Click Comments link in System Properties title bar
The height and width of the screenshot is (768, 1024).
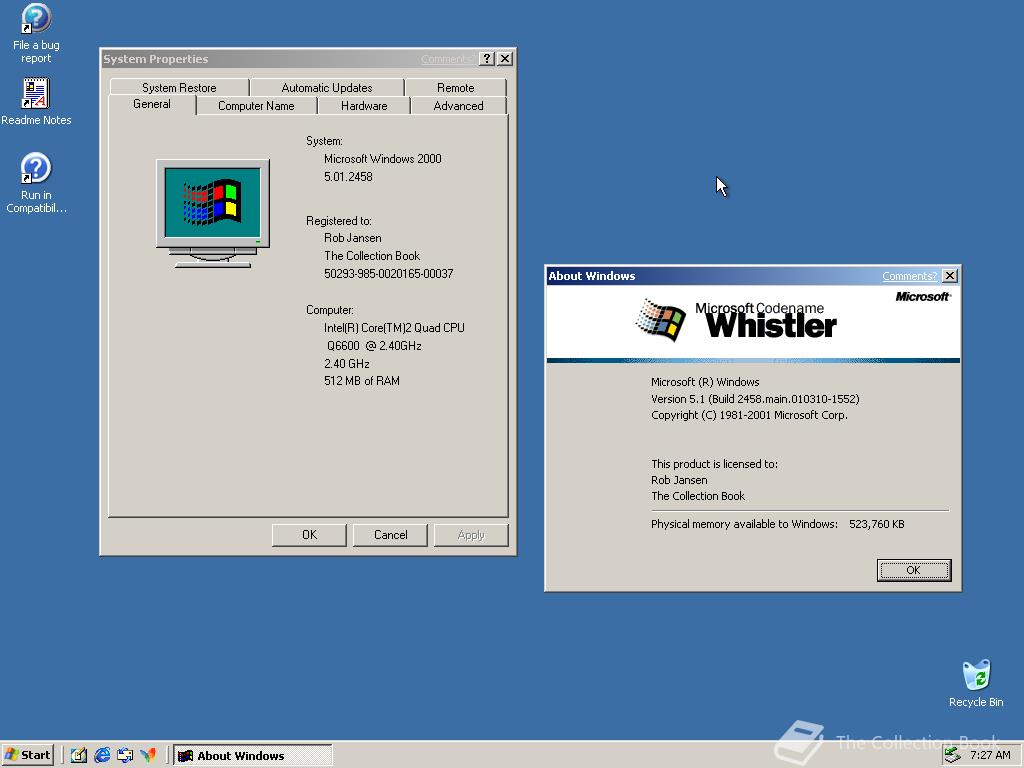pyautogui.click(x=447, y=59)
